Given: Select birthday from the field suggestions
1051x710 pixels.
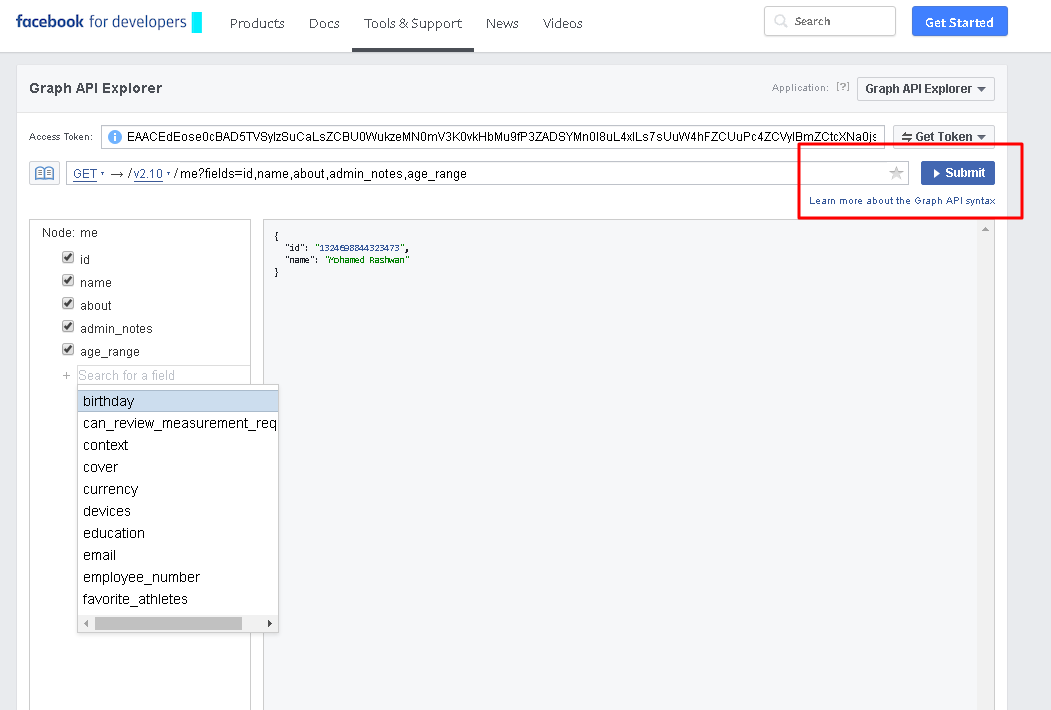Looking at the screenshot, I should coord(109,401).
